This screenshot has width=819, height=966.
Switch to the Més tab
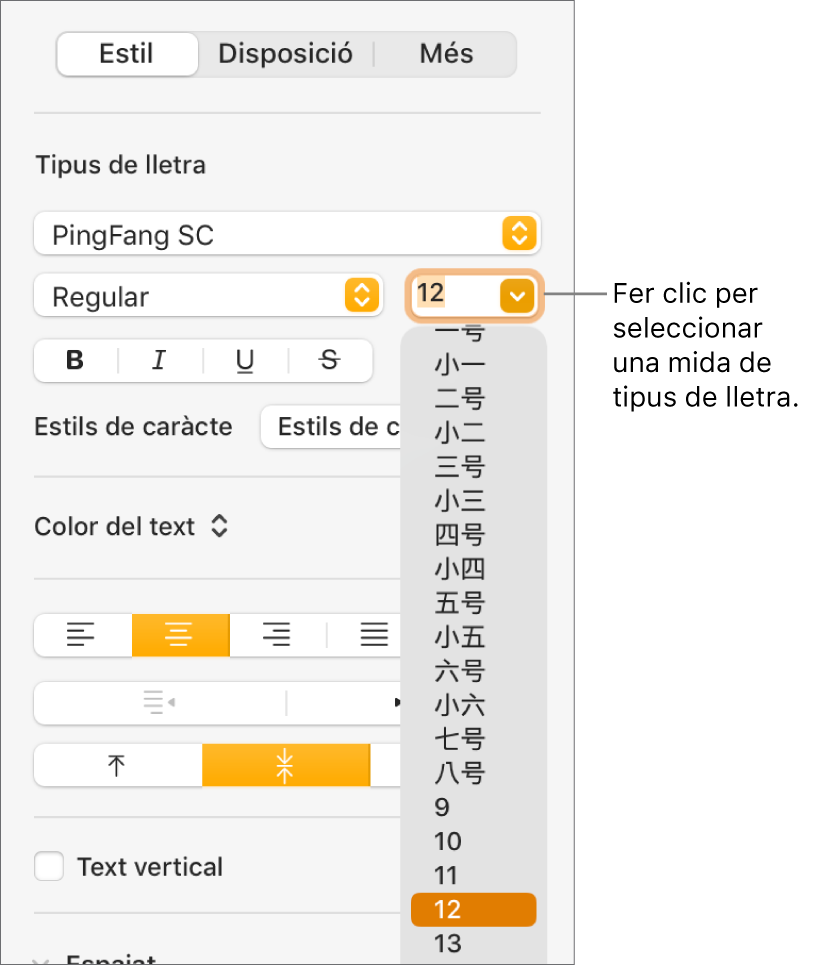(x=446, y=54)
